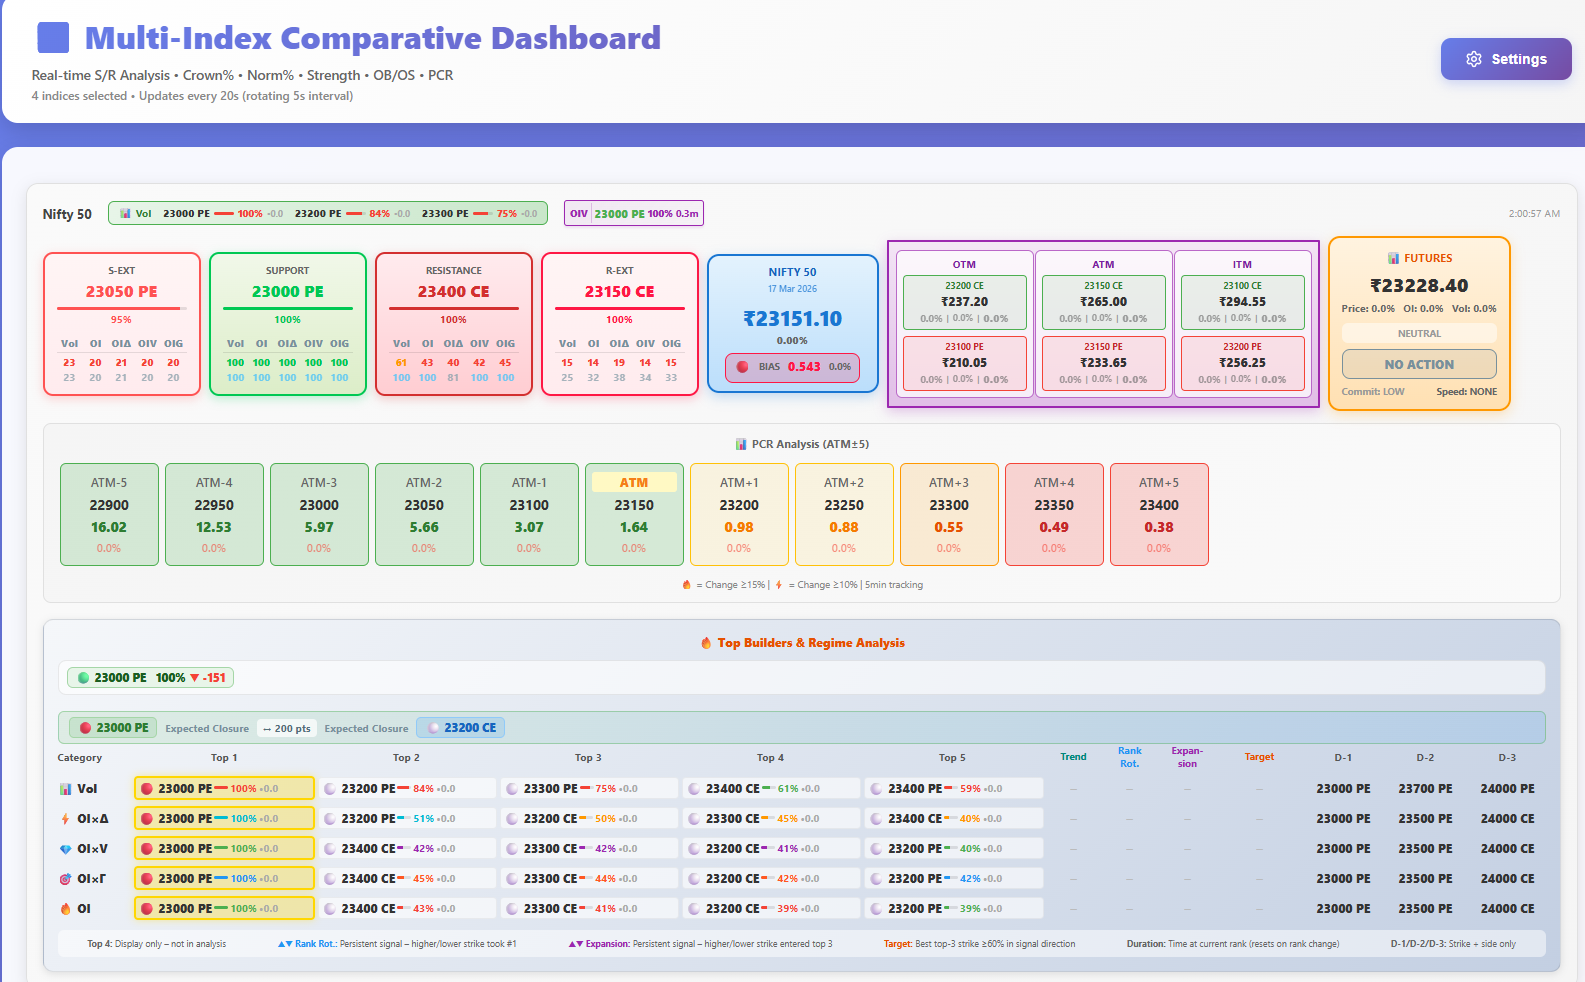1585x982 pixels.
Task: Click the ↔ 200 pts chip
Action: pyautogui.click(x=286, y=728)
